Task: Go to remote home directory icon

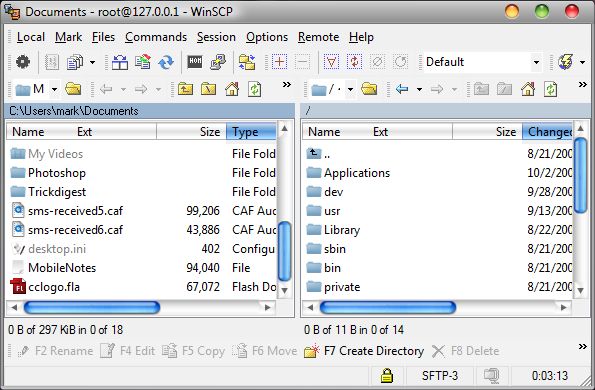Action: pos(528,89)
